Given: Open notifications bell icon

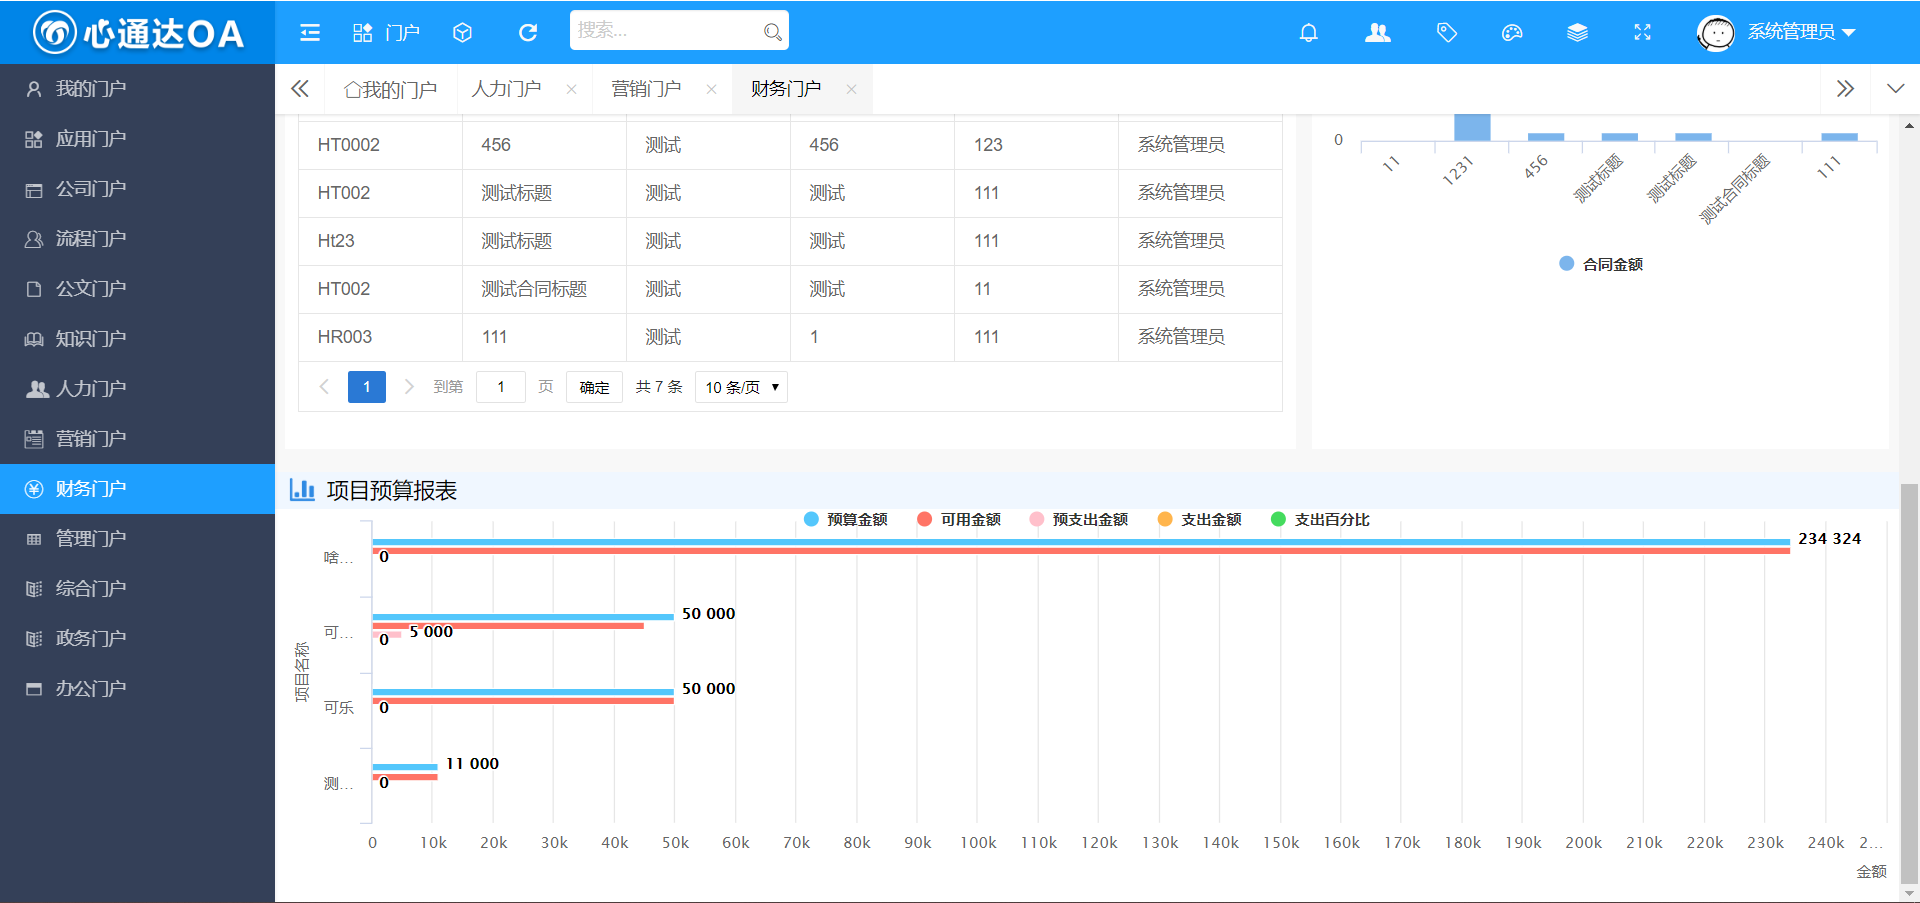Looking at the screenshot, I should [x=1308, y=33].
